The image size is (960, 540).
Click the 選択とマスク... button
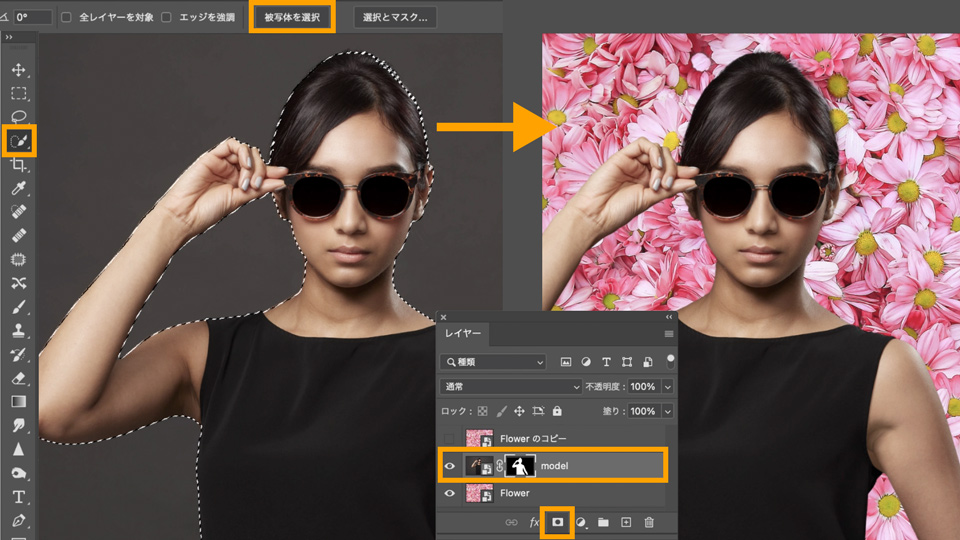[x=395, y=17]
